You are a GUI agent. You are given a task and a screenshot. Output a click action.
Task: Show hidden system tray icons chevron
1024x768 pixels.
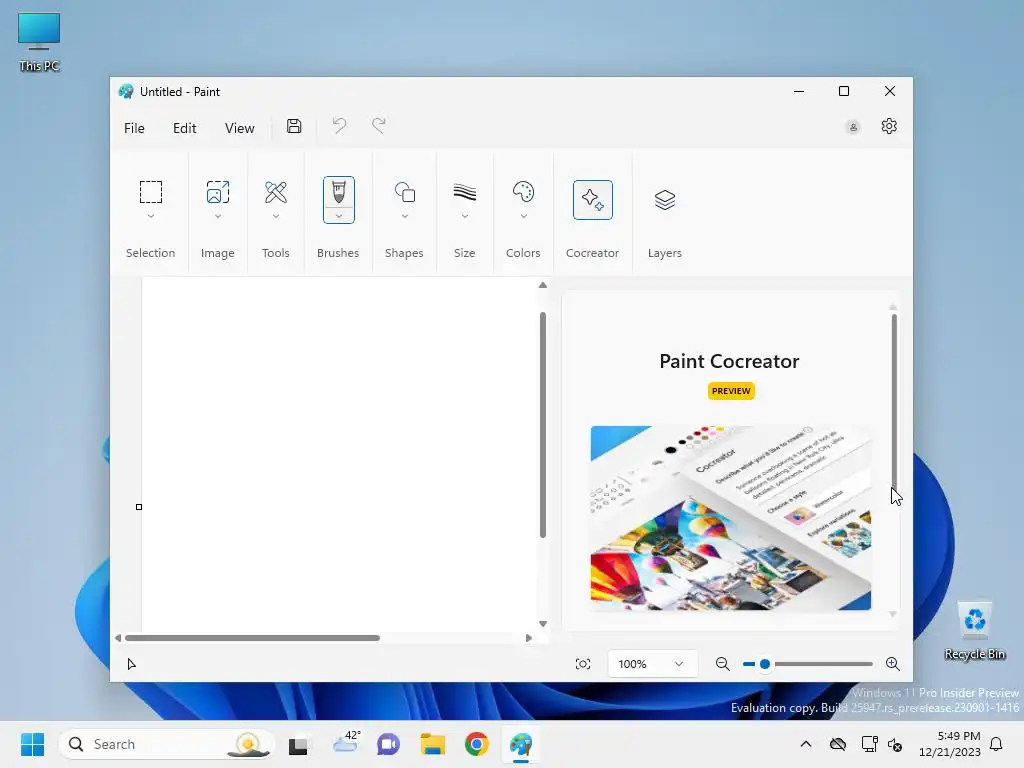[806, 744]
